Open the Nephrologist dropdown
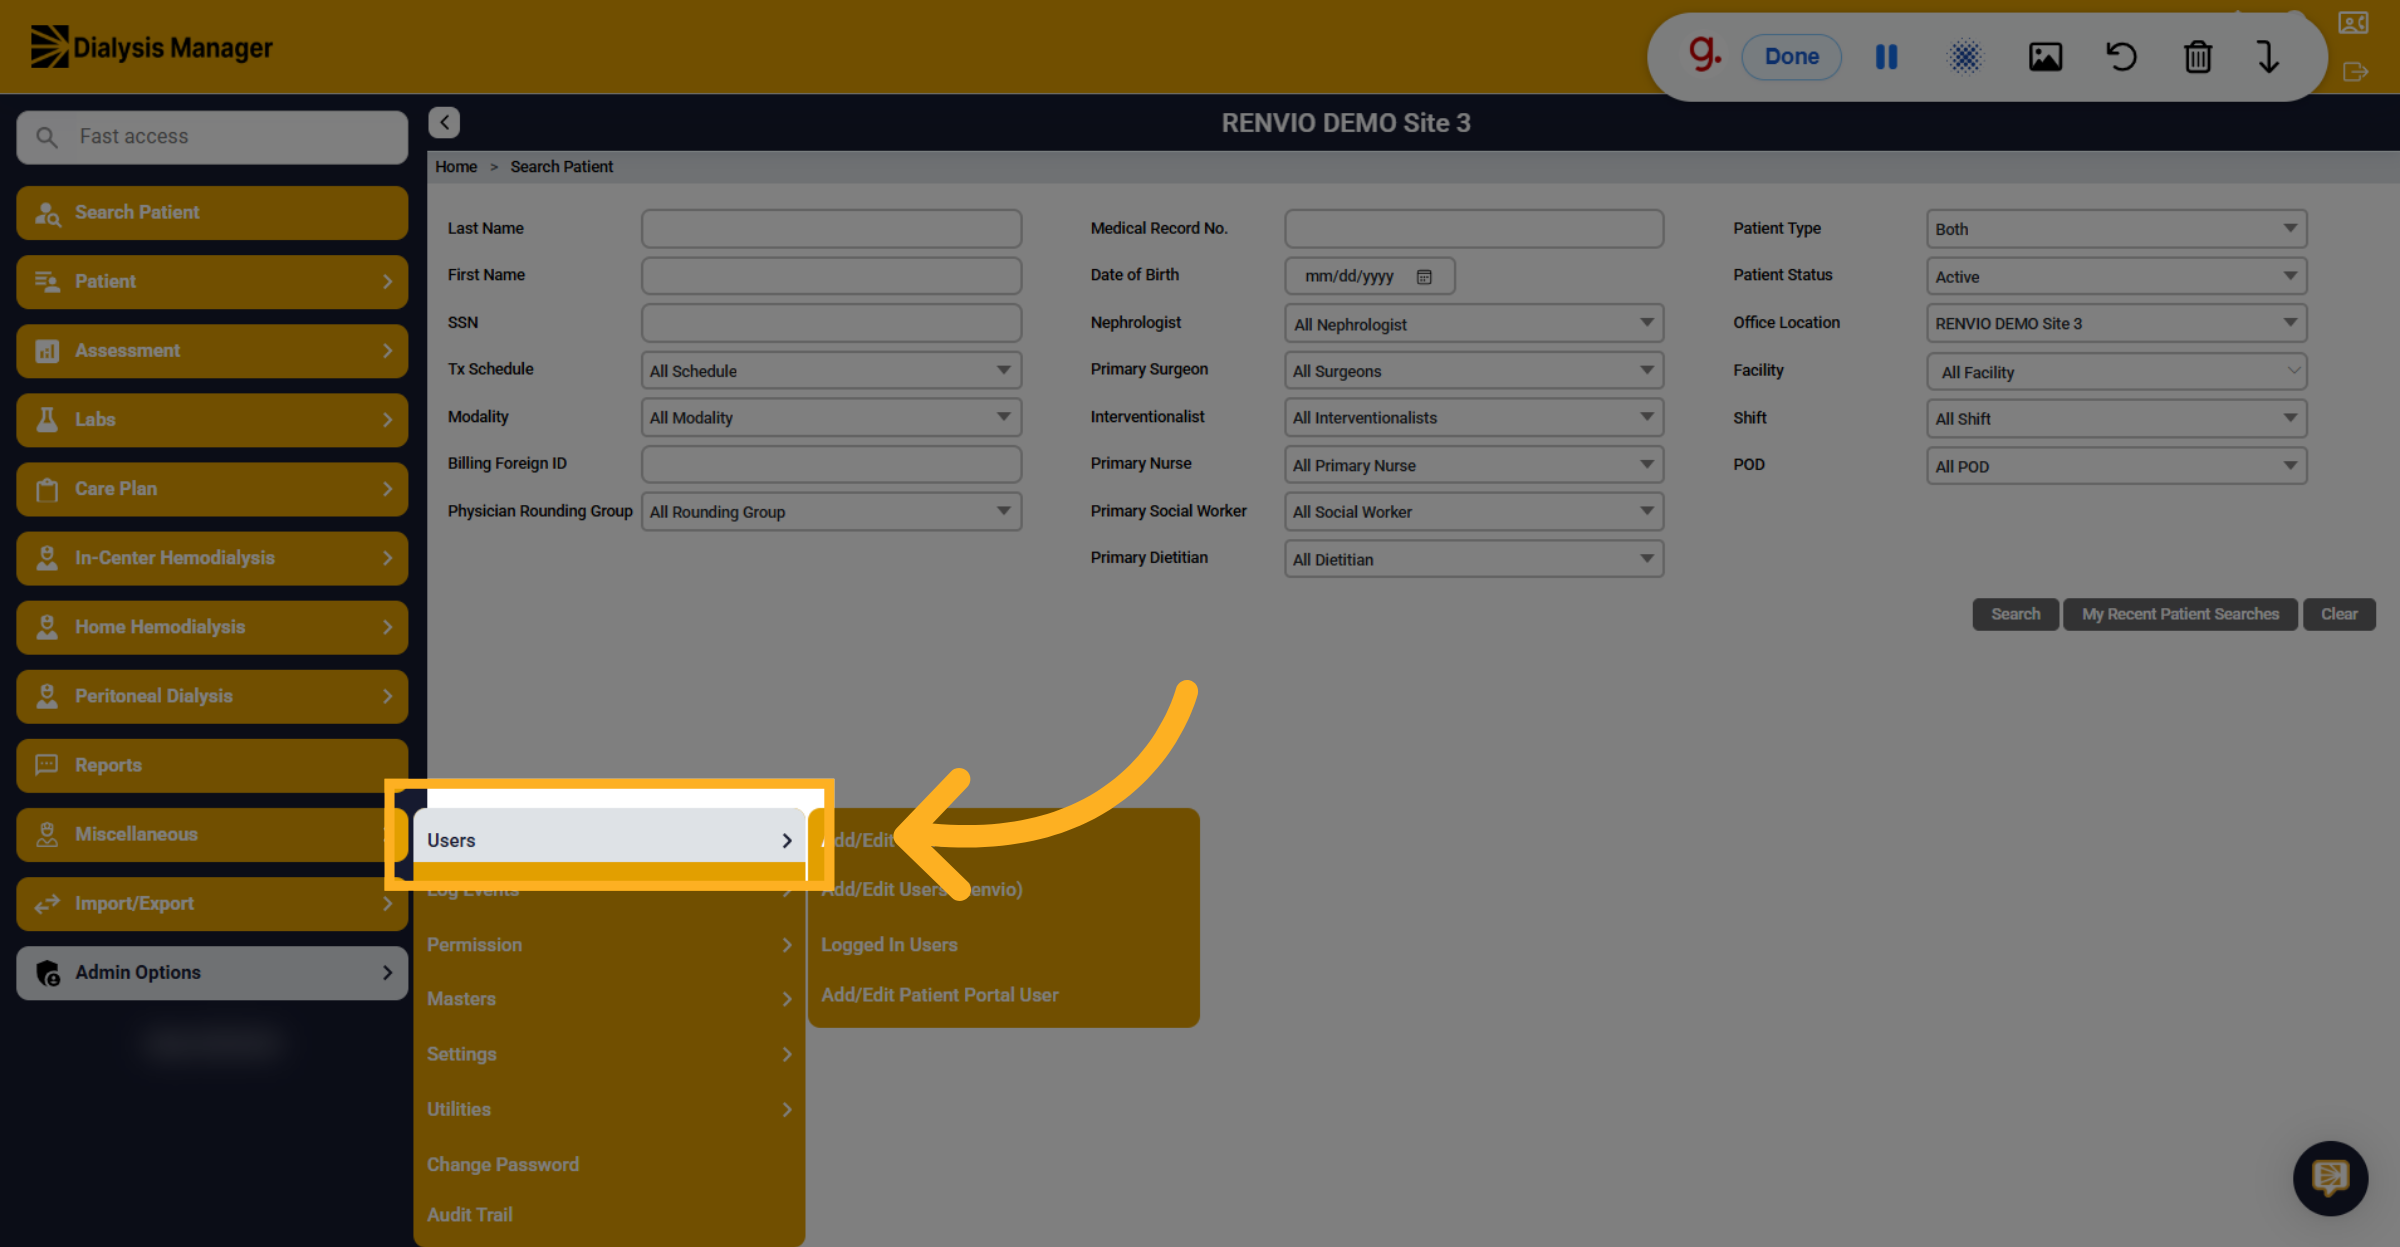2400x1247 pixels. [1473, 324]
